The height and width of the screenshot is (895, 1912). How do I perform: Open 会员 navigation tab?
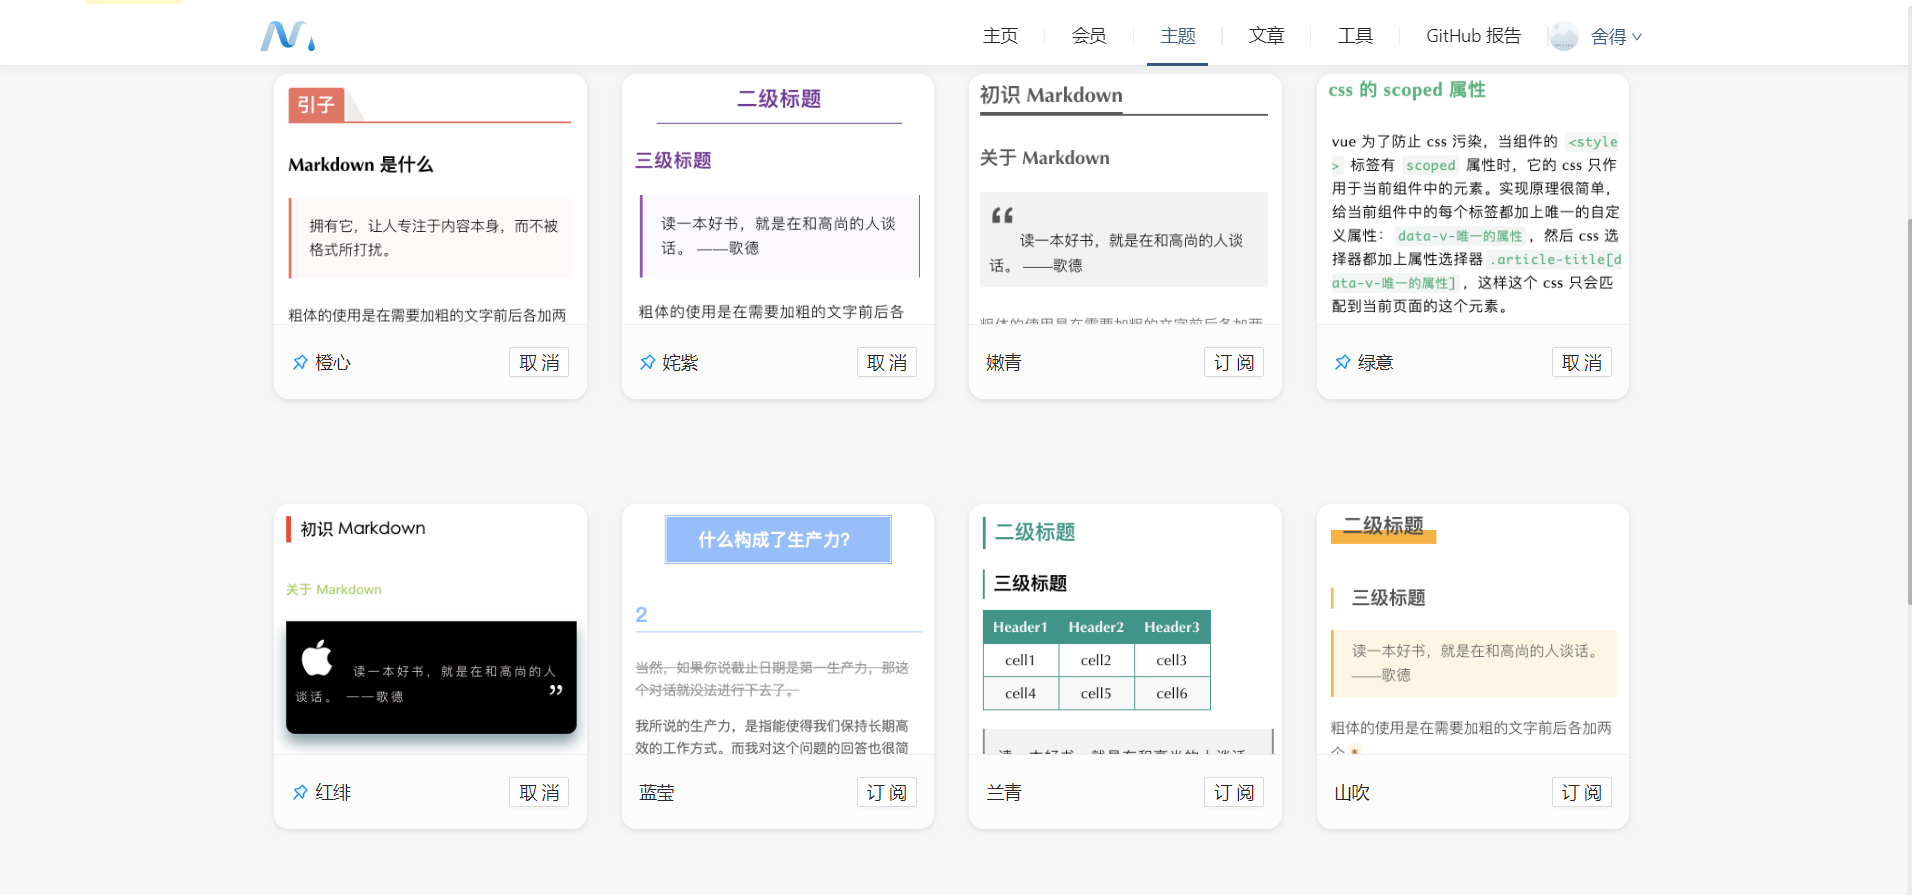(x=1089, y=36)
